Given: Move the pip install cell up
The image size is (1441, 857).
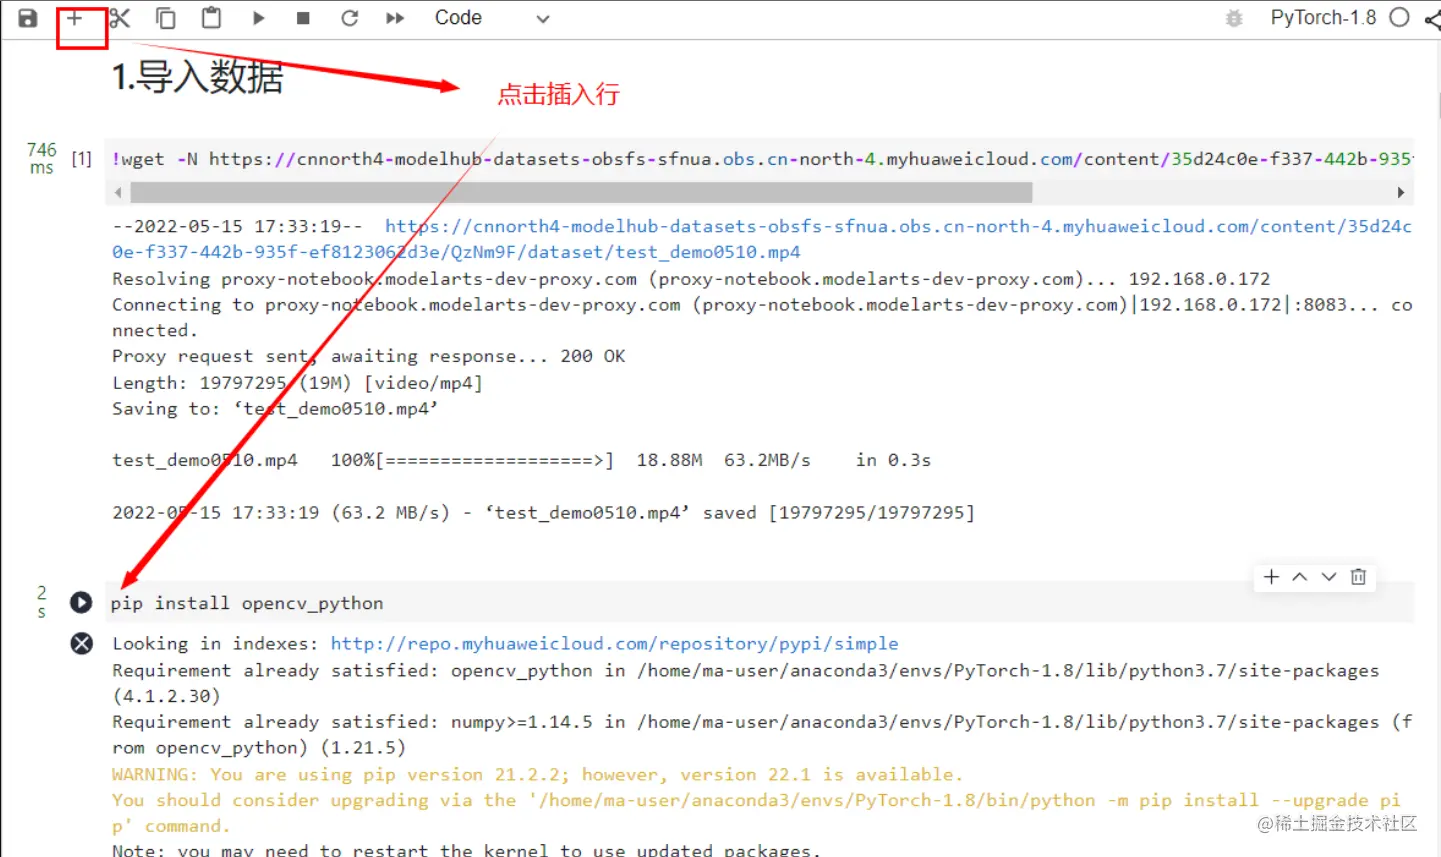Looking at the screenshot, I should [x=1300, y=577].
